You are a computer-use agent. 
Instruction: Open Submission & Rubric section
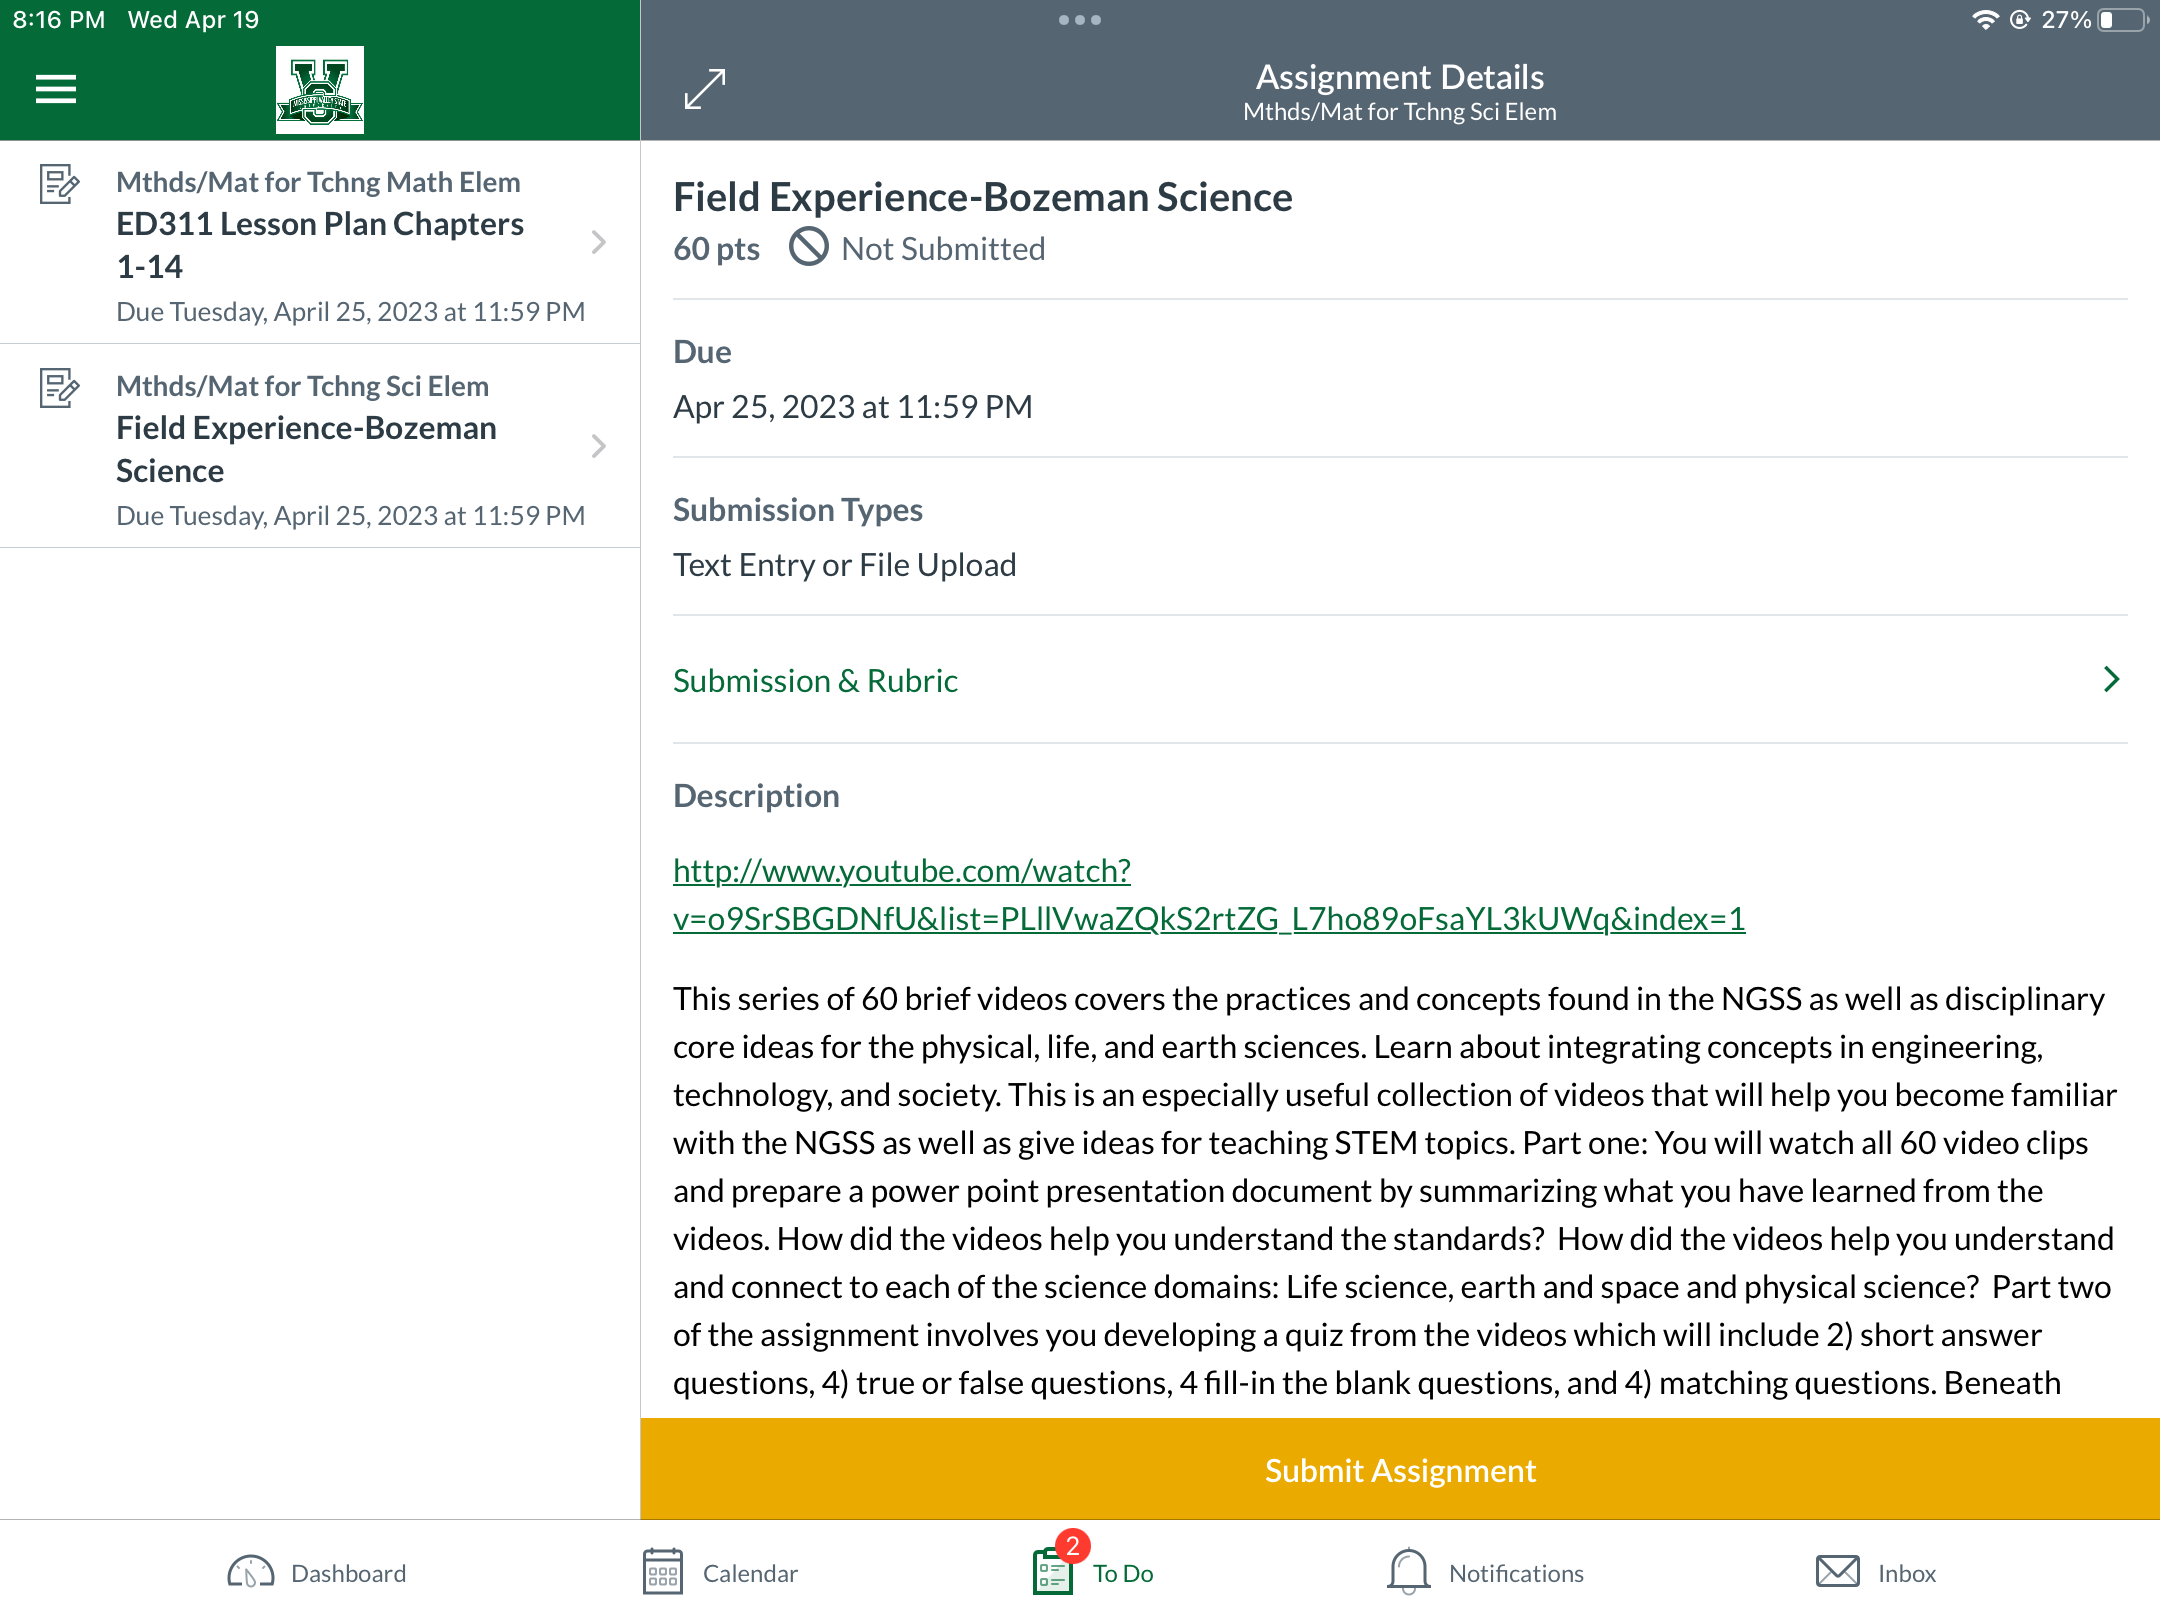tap(1400, 680)
